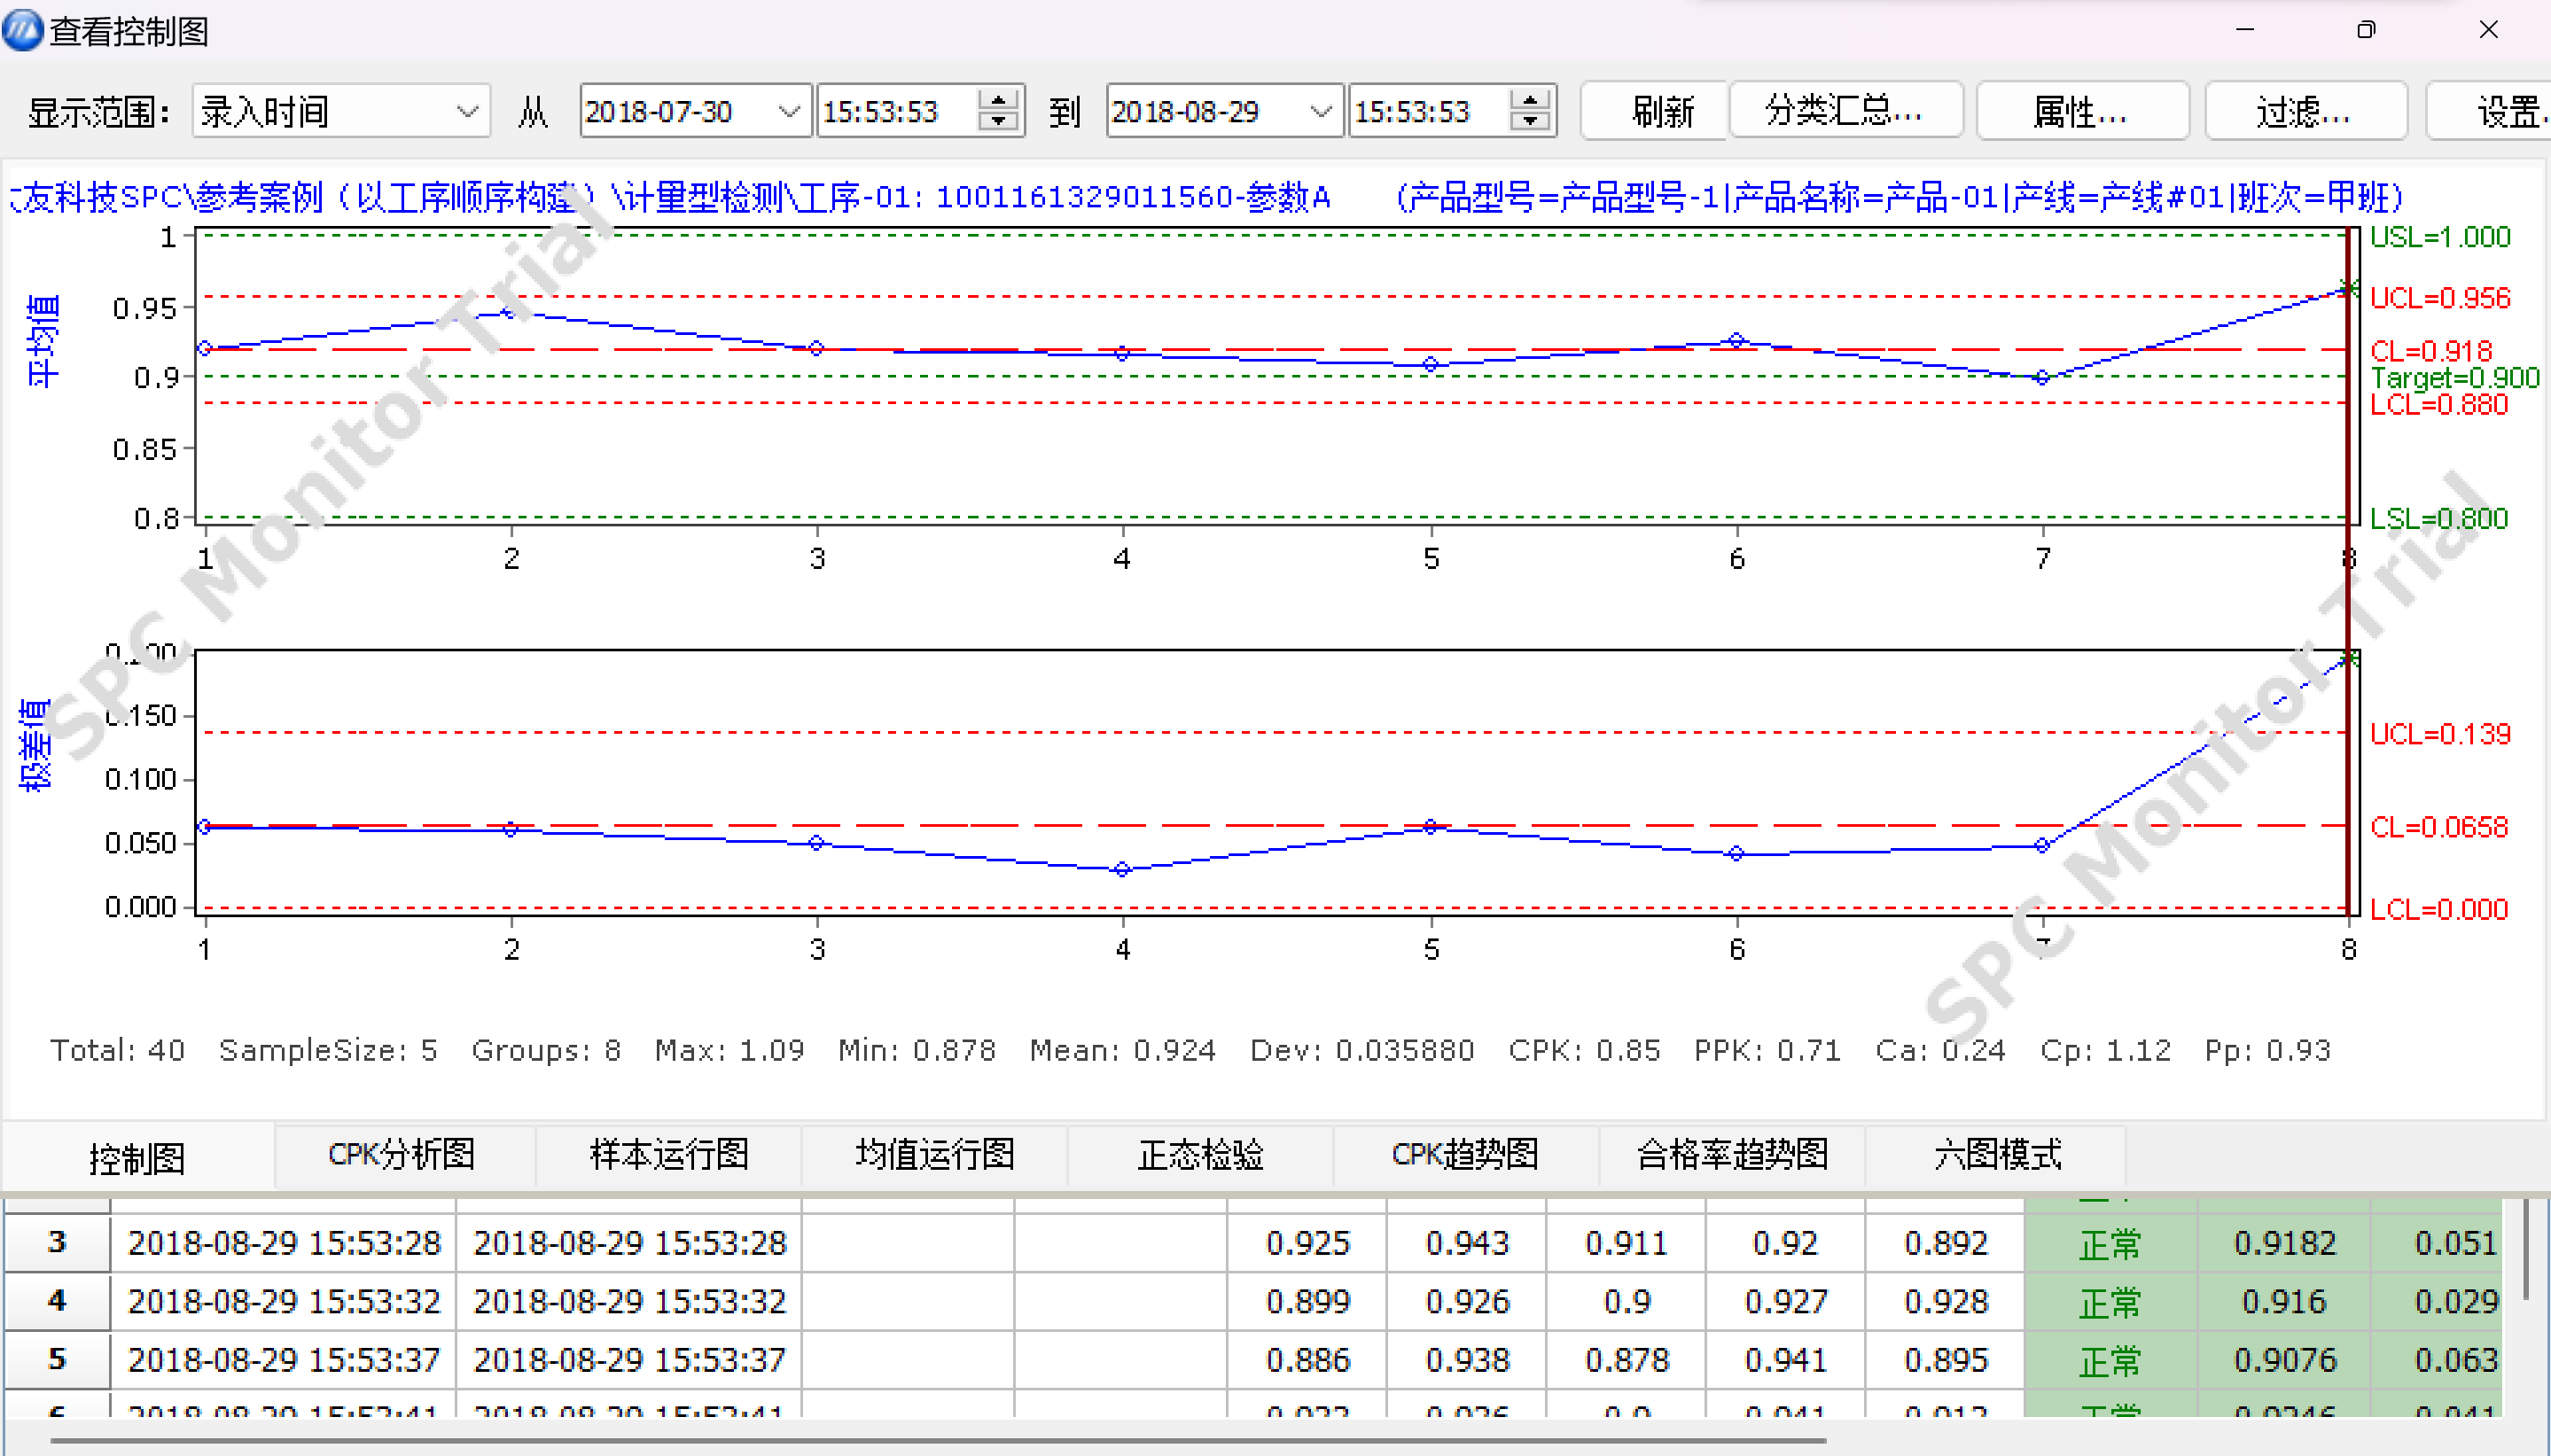Open the 合格率趋势图 pass rate view
The image size is (2551, 1456).
click(x=1731, y=1155)
